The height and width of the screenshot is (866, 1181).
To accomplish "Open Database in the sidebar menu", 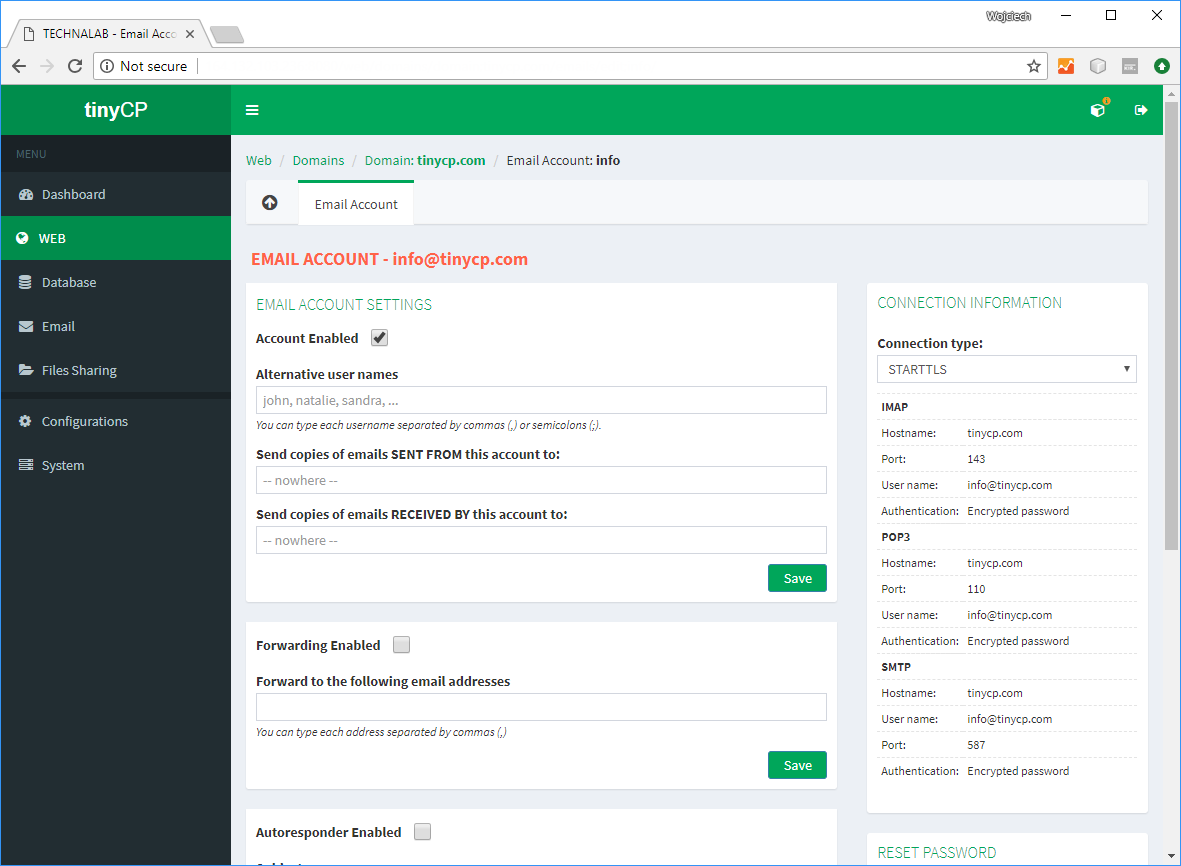I will click(116, 282).
